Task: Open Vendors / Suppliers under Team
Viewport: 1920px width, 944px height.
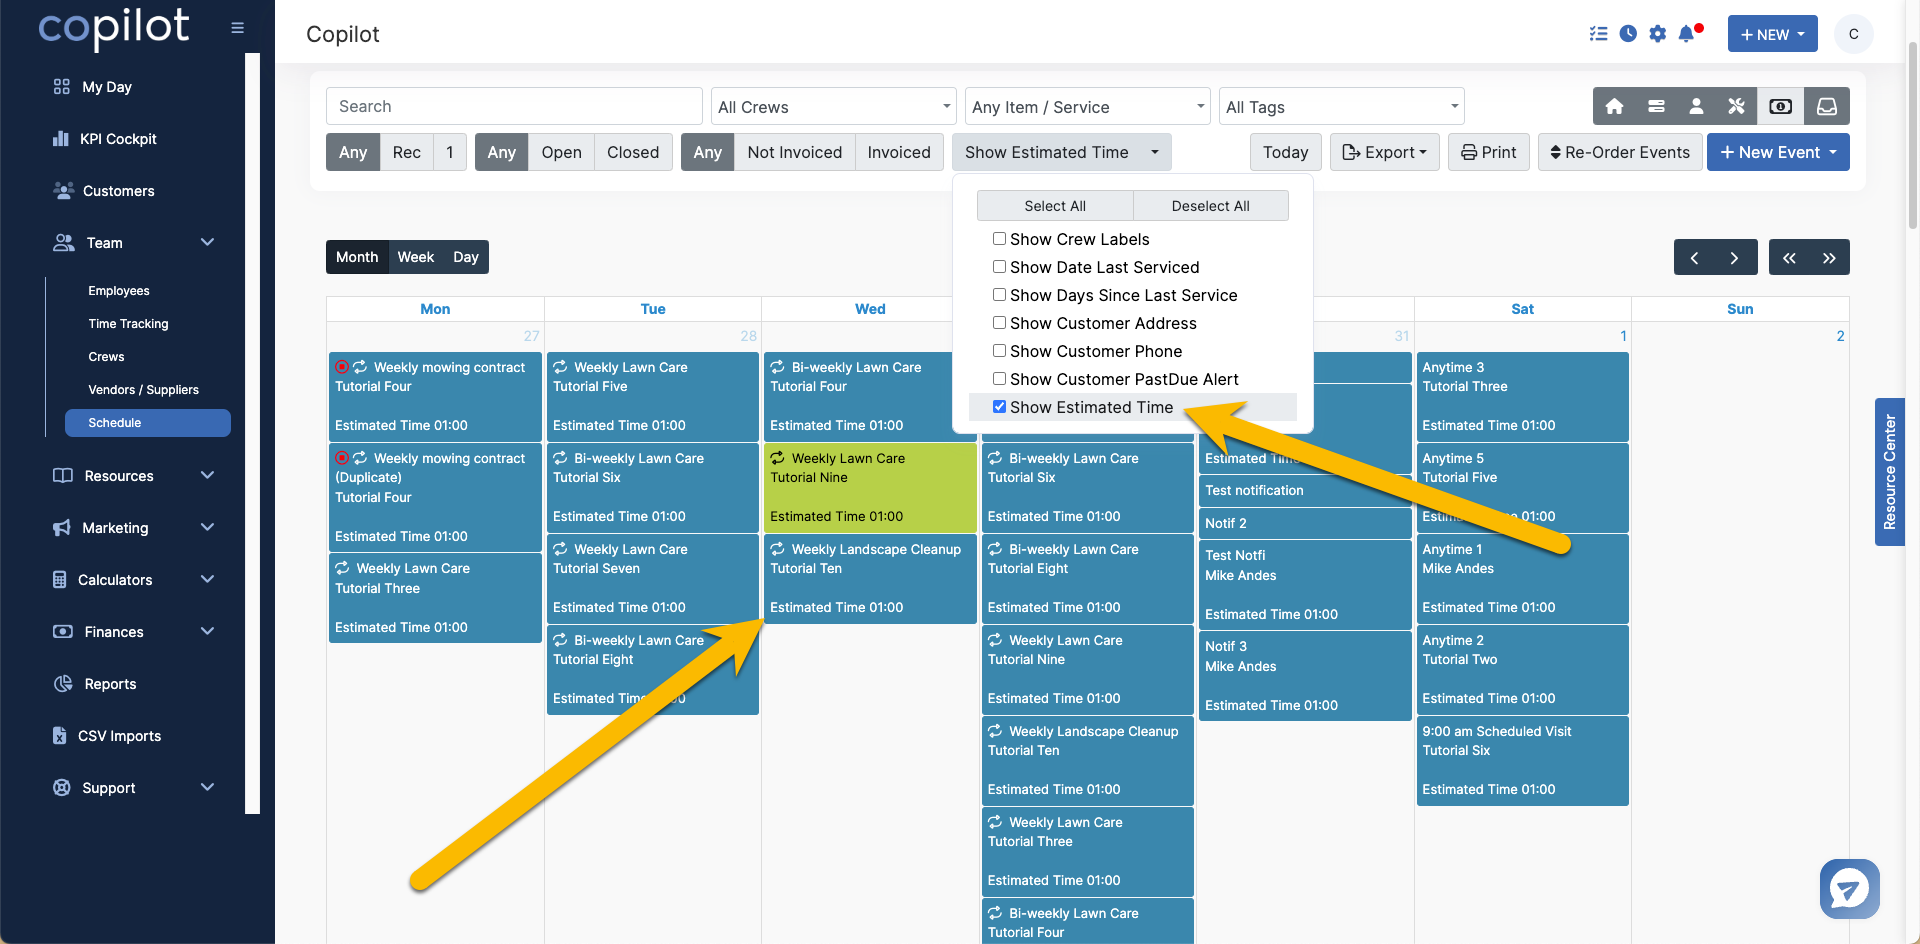Action: pos(143,390)
